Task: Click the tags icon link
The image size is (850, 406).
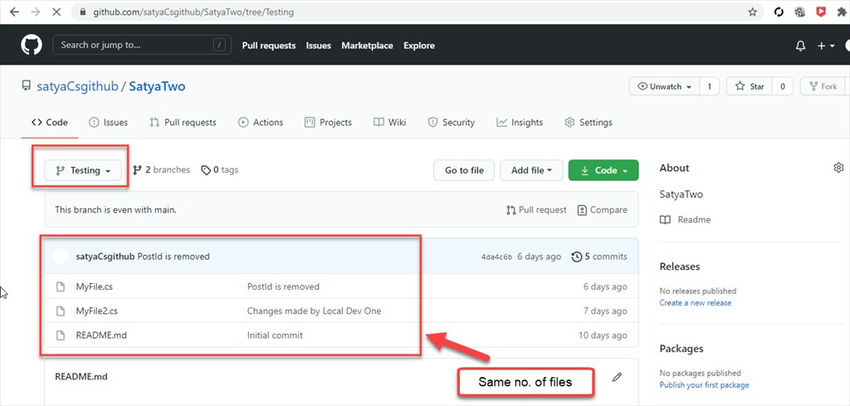Action: point(219,170)
